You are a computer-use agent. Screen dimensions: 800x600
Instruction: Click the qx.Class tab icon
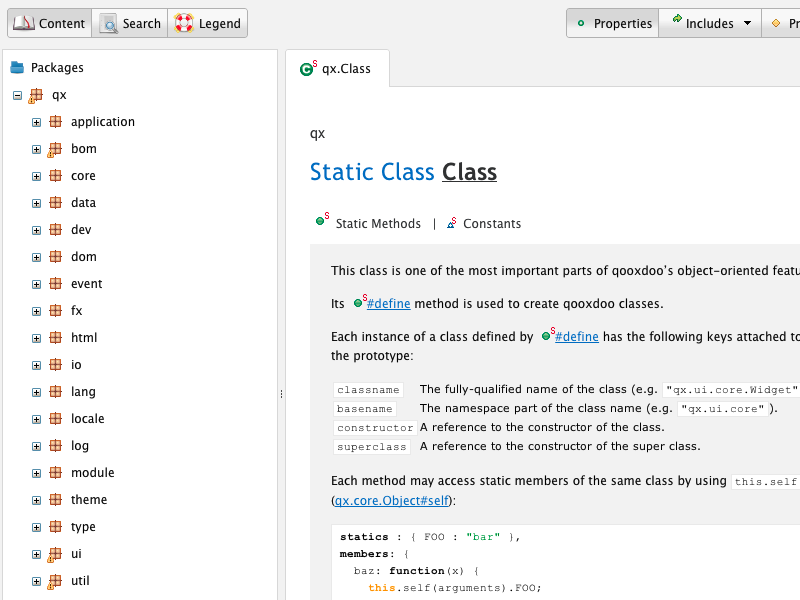(308, 69)
